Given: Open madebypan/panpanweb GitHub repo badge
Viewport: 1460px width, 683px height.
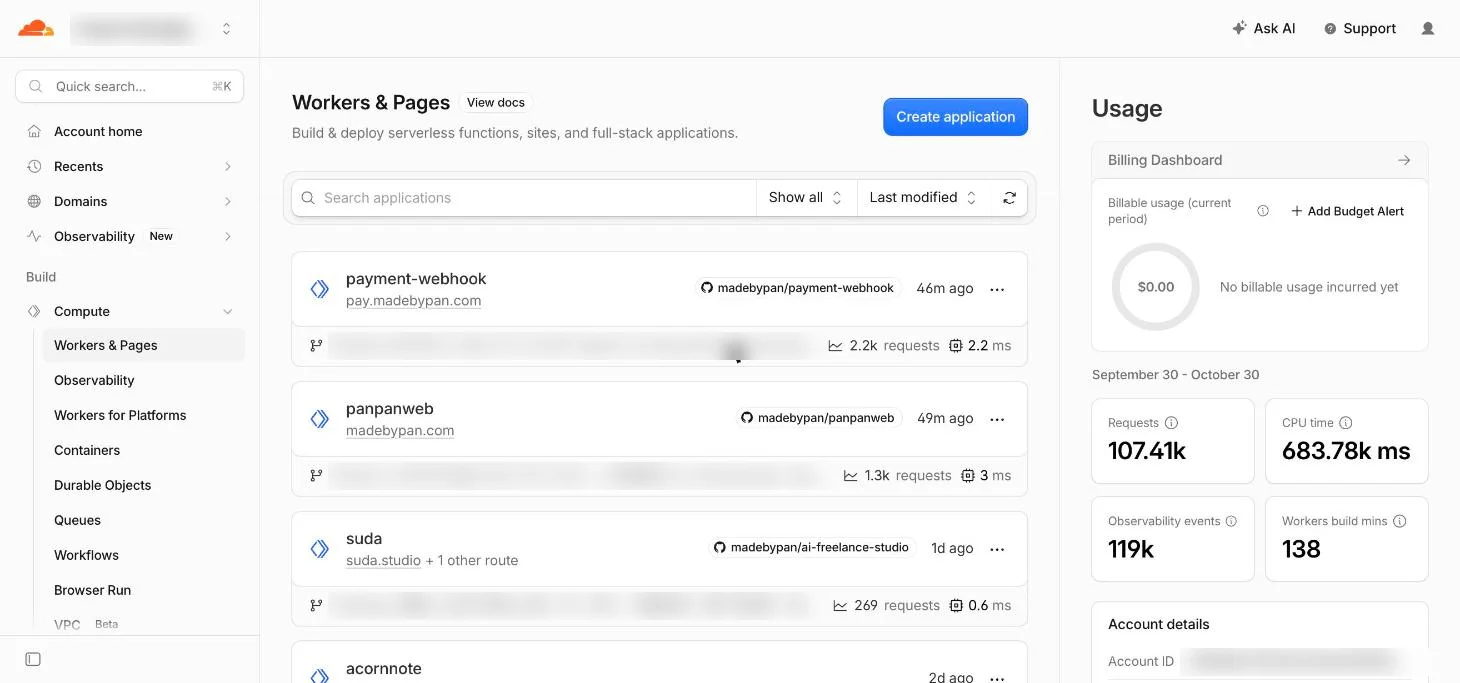Looking at the screenshot, I should pos(818,418).
